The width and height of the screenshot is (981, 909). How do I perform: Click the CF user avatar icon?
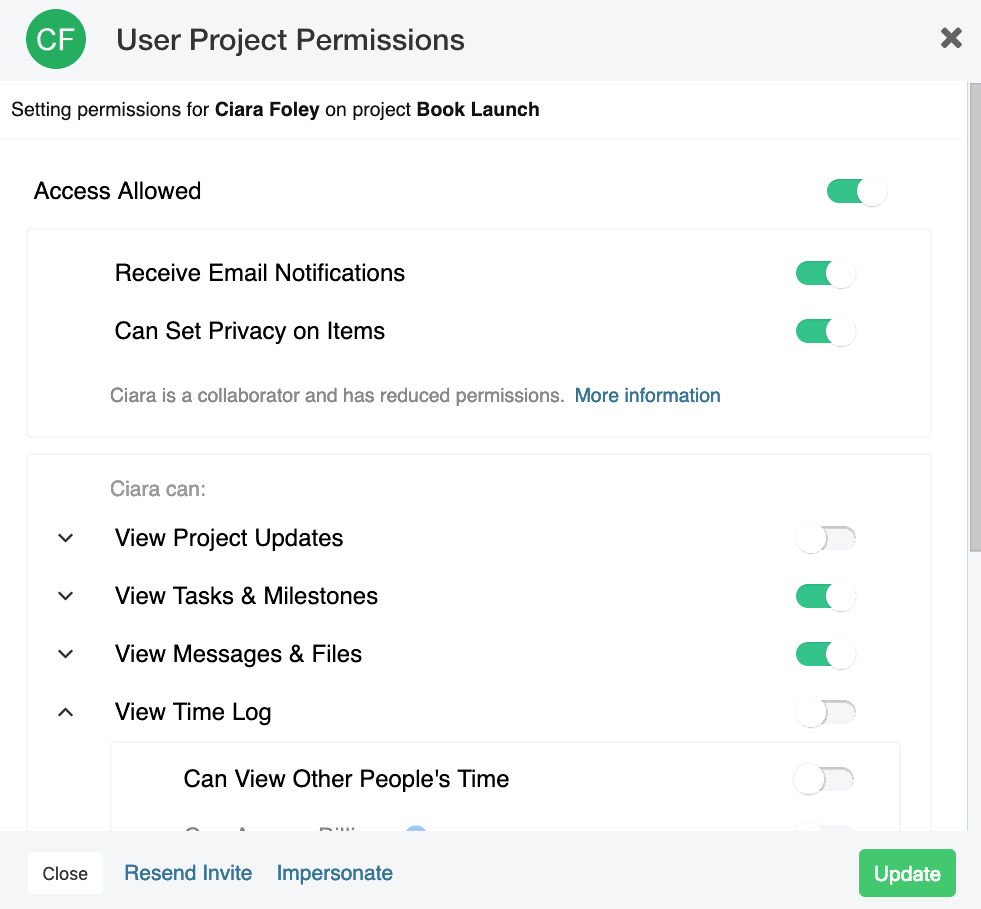tap(56, 39)
